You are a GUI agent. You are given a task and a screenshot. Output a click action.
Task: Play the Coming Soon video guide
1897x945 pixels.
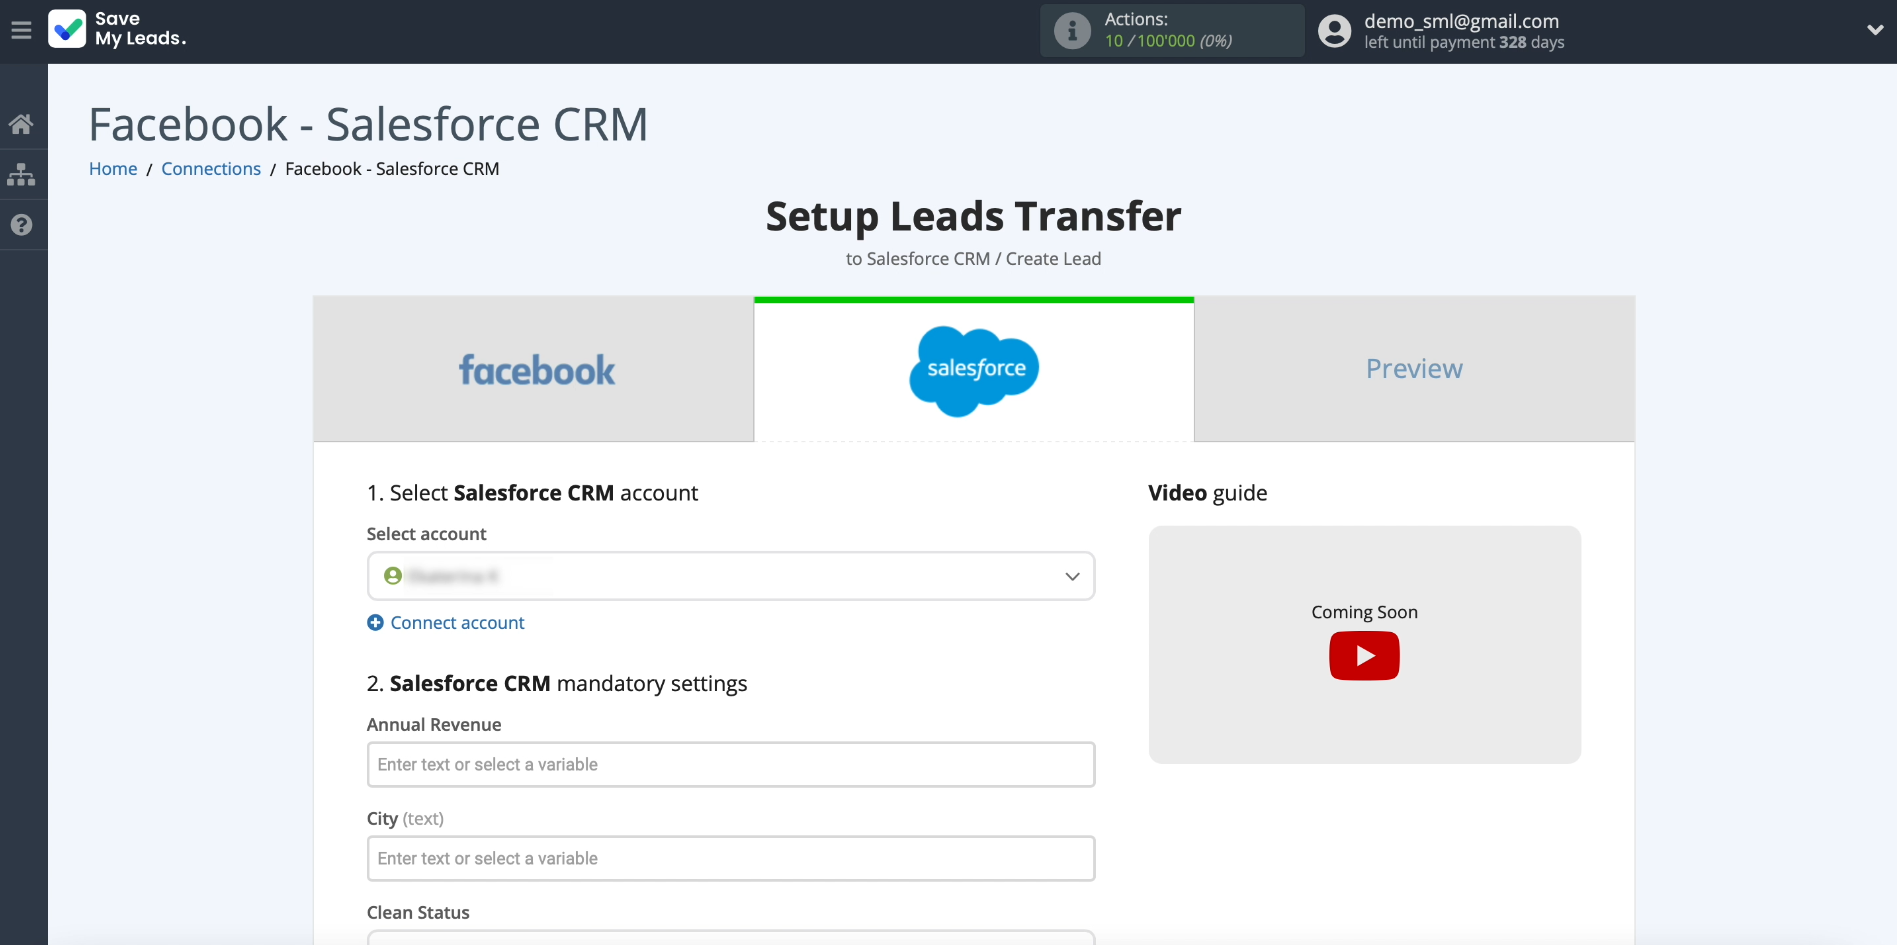(1364, 656)
